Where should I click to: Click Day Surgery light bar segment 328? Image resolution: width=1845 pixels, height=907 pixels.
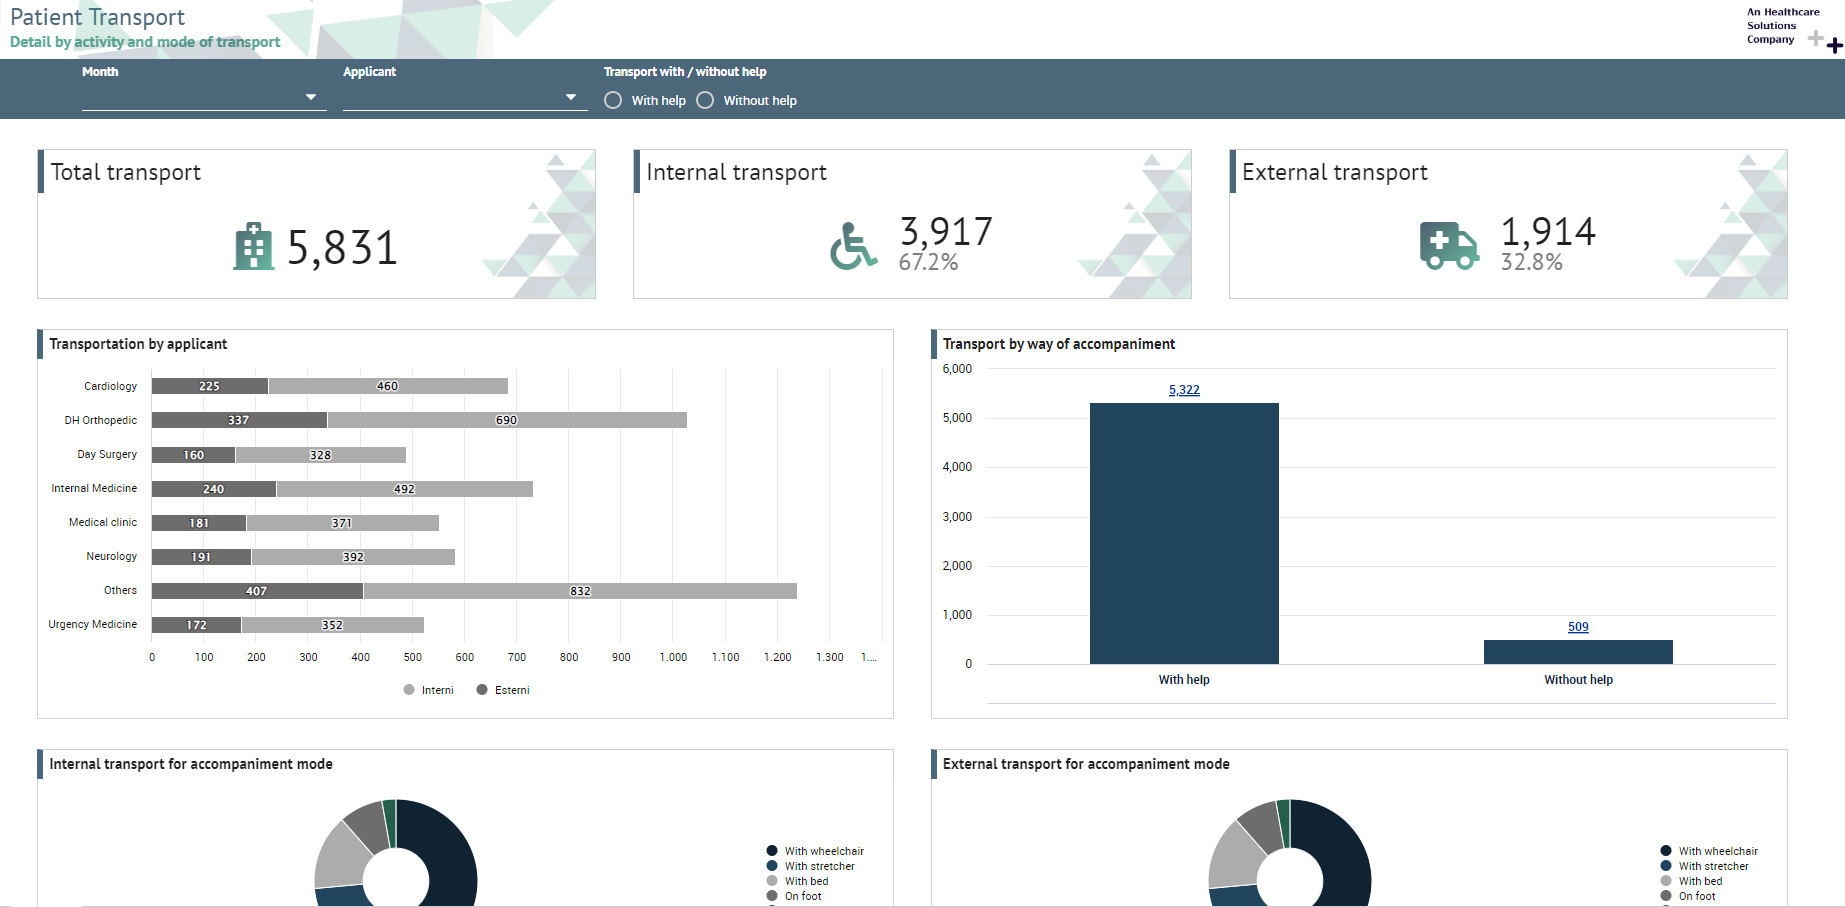click(x=320, y=455)
